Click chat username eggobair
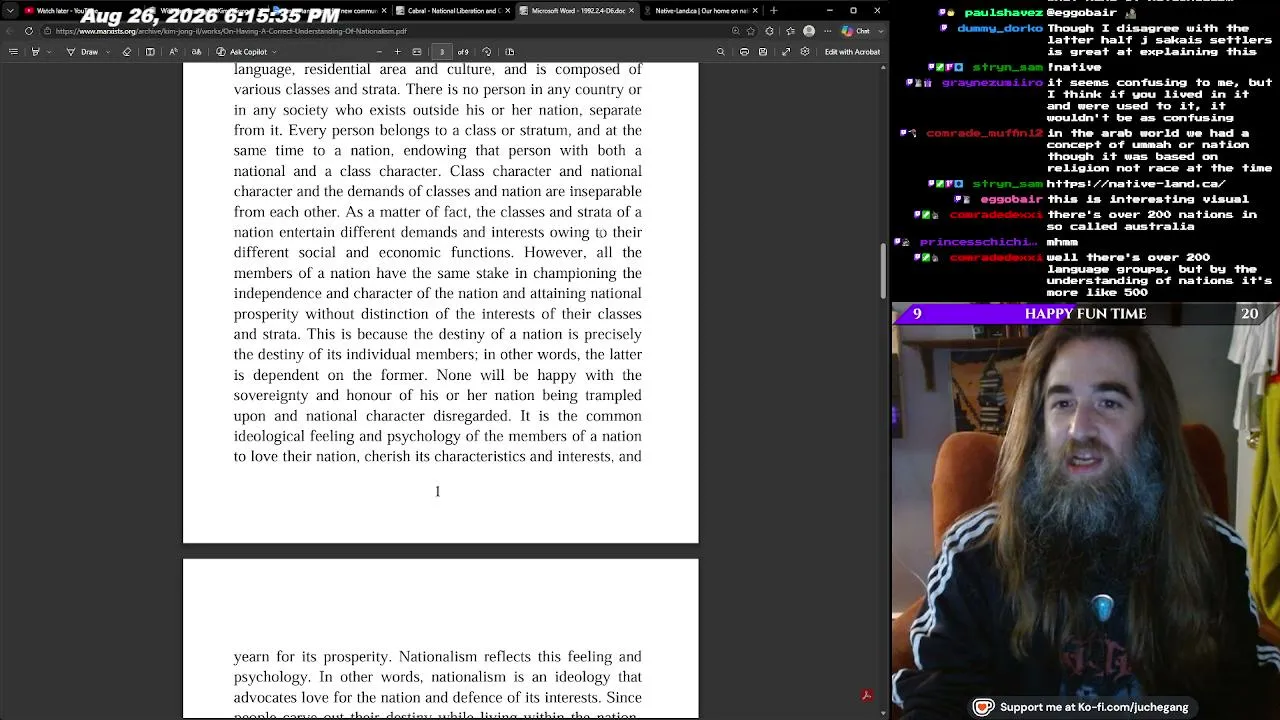Image resolution: width=1280 pixels, height=720 pixels. pos(1011,199)
